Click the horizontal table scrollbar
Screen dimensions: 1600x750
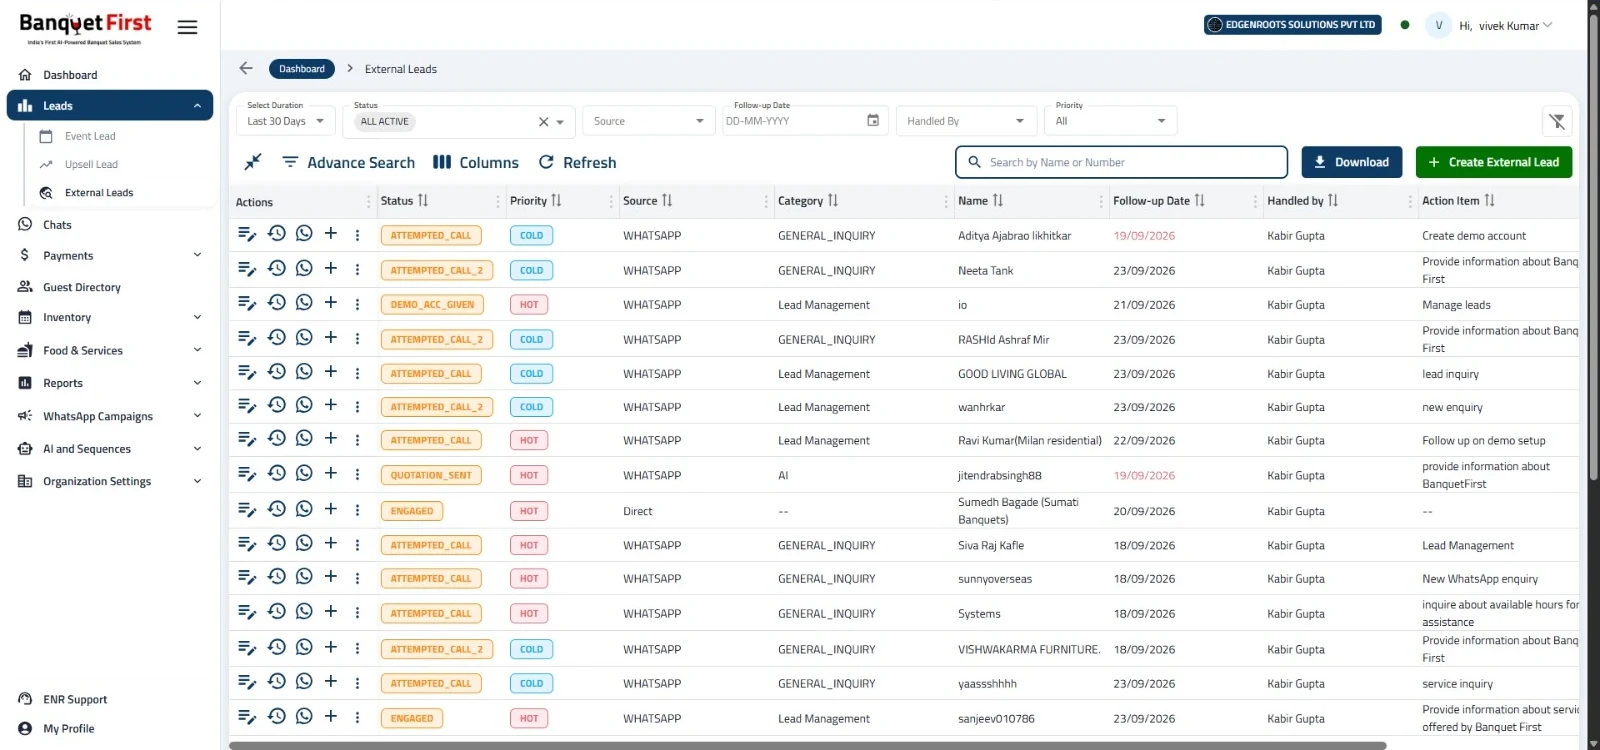pyautogui.click(x=807, y=745)
